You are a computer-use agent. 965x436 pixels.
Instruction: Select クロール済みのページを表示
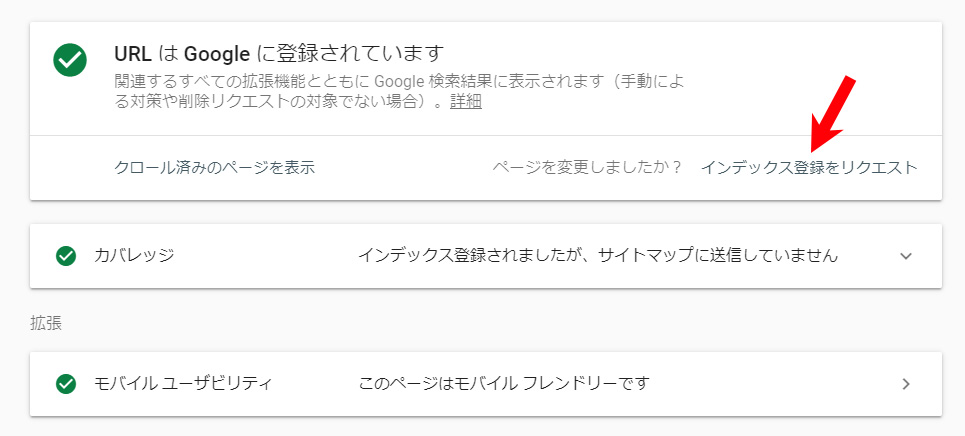pyautogui.click(x=215, y=168)
